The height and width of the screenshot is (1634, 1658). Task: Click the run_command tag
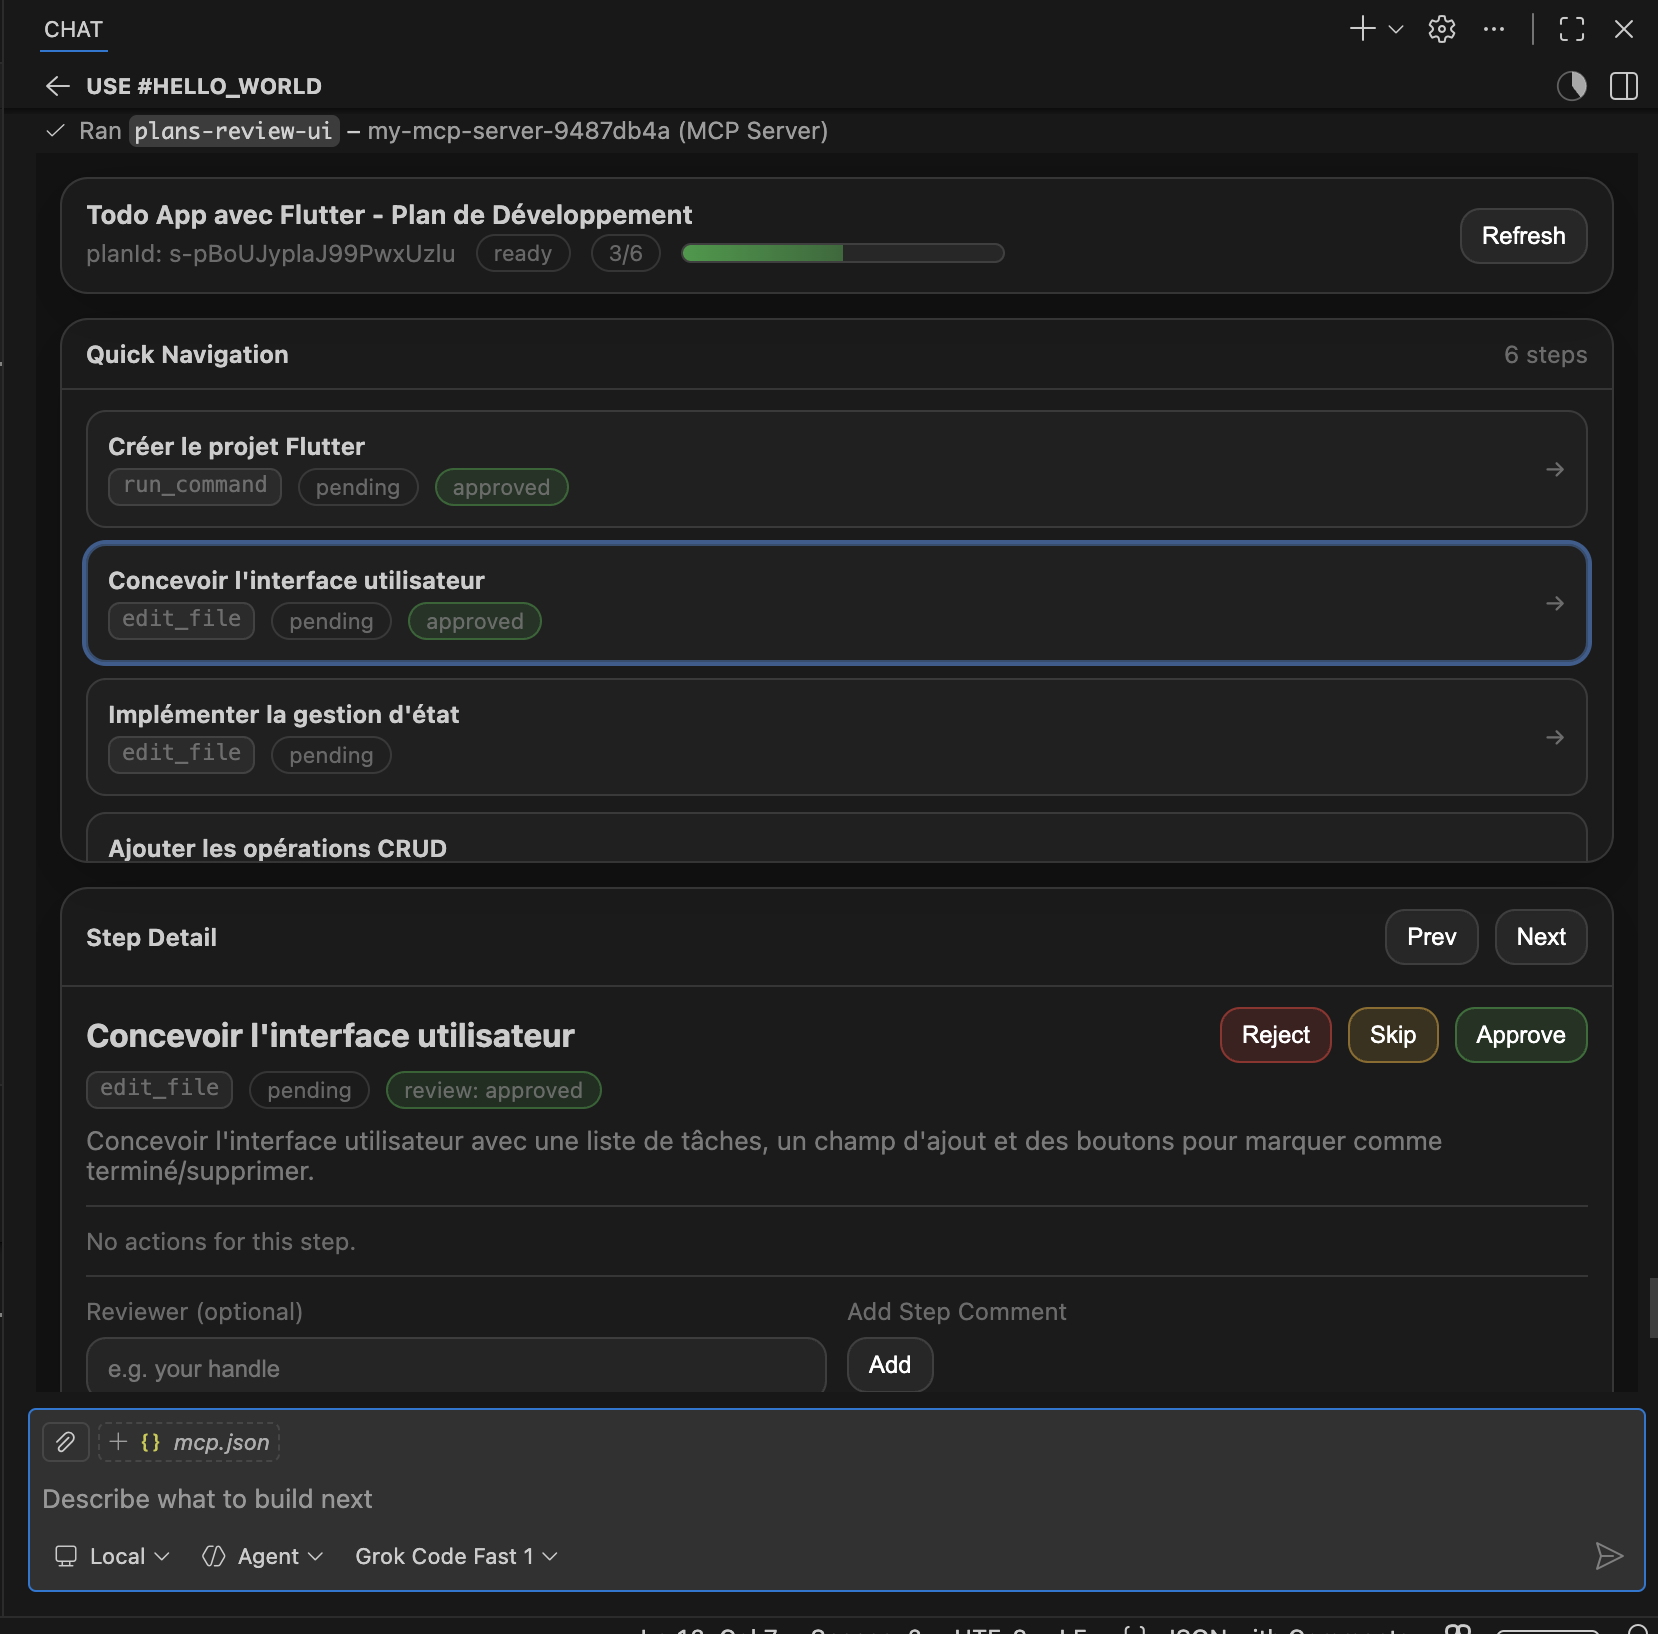click(x=195, y=486)
